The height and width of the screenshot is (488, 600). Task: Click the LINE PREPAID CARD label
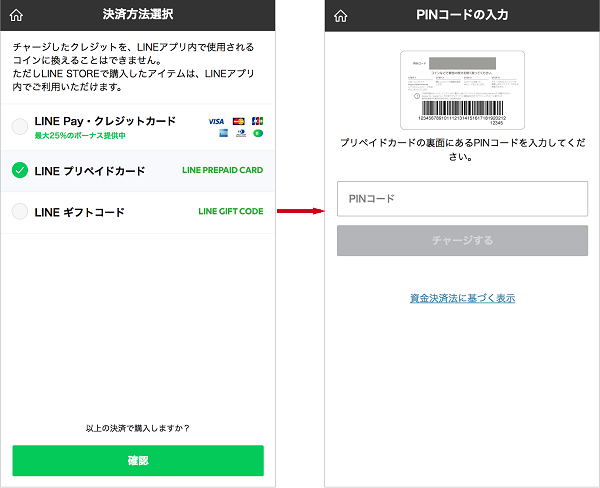[x=222, y=170]
